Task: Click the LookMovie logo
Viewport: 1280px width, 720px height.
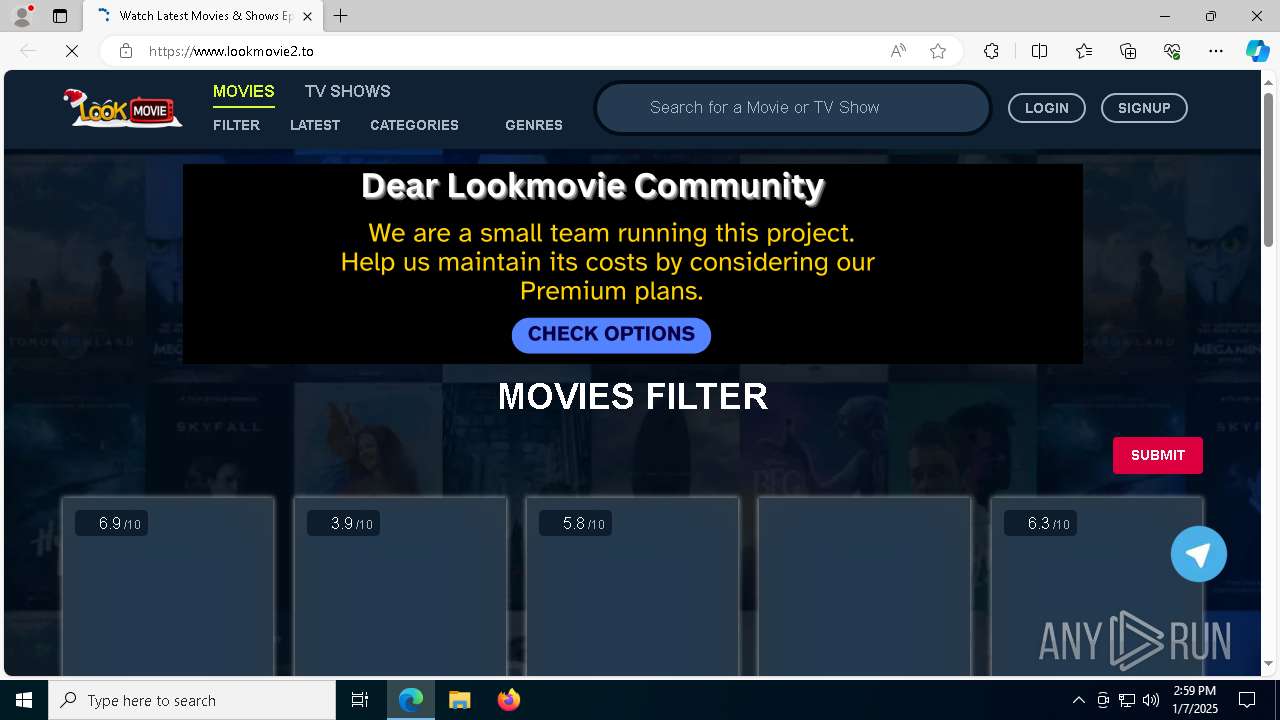Action: click(x=123, y=108)
